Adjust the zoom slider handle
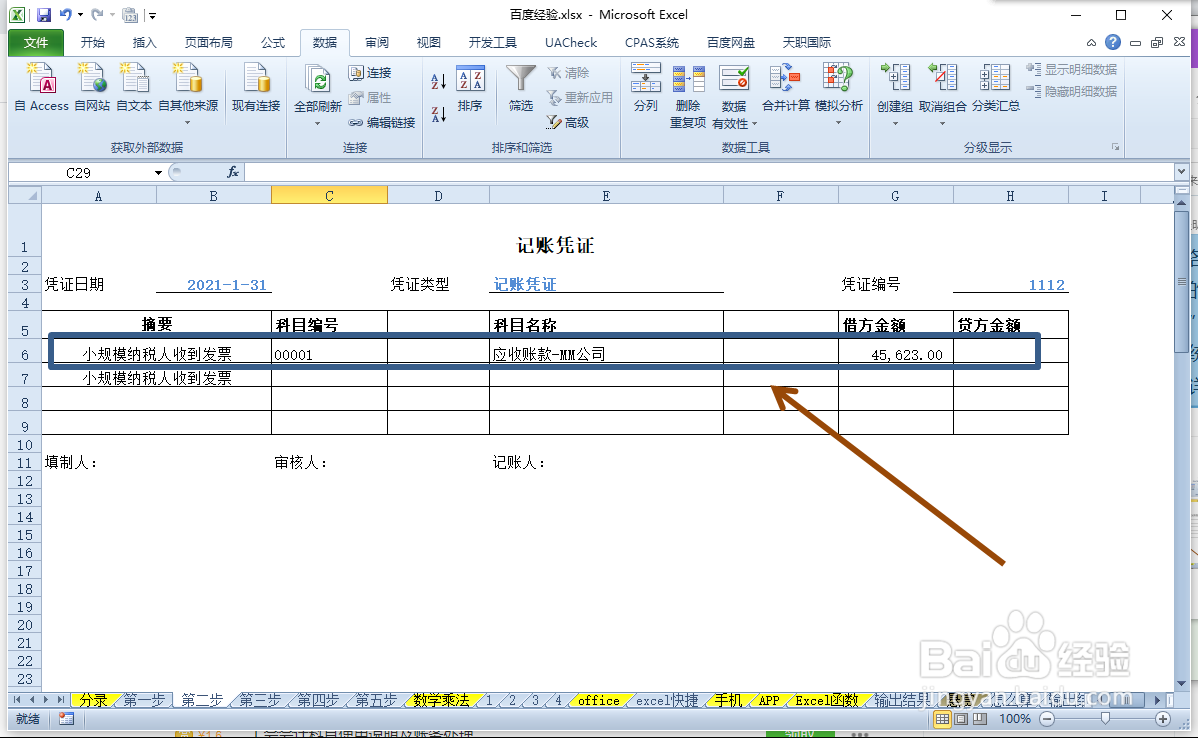 pos(1105,719)
